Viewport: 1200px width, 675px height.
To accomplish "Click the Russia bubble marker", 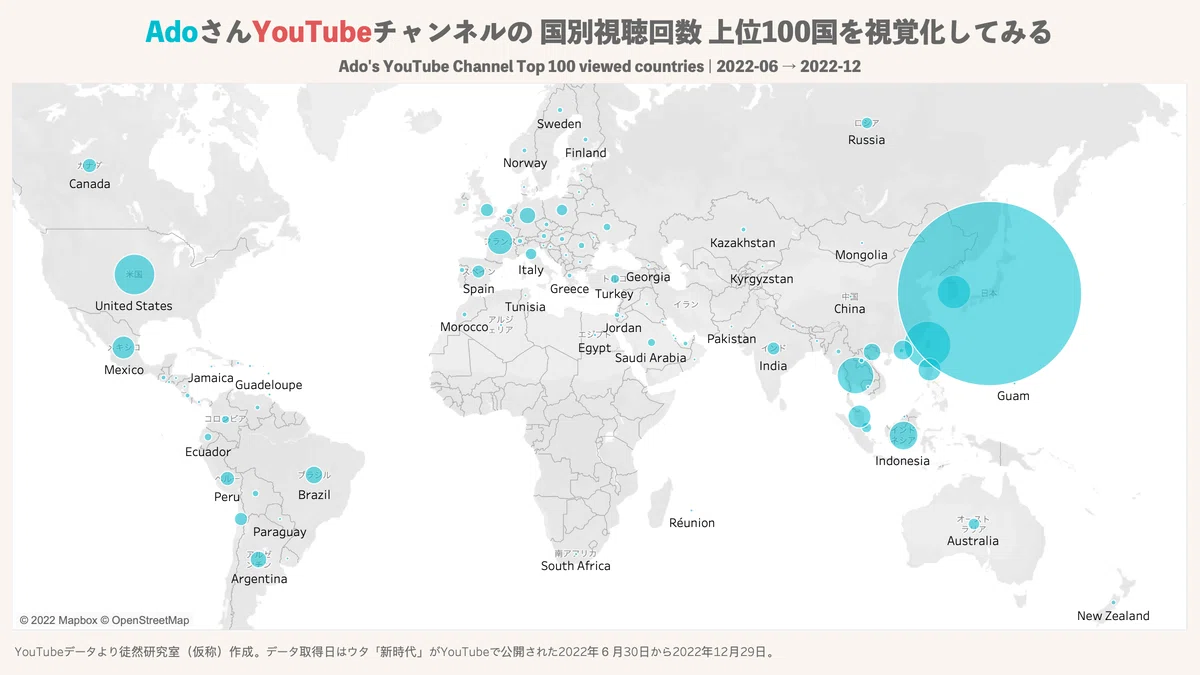I will coord(867,123).
